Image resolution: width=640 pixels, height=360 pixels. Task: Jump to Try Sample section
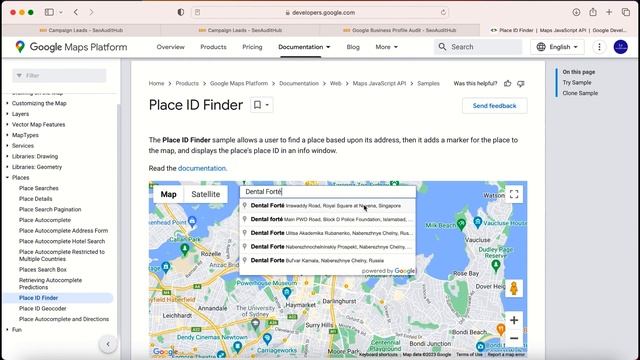pos(577,82)
